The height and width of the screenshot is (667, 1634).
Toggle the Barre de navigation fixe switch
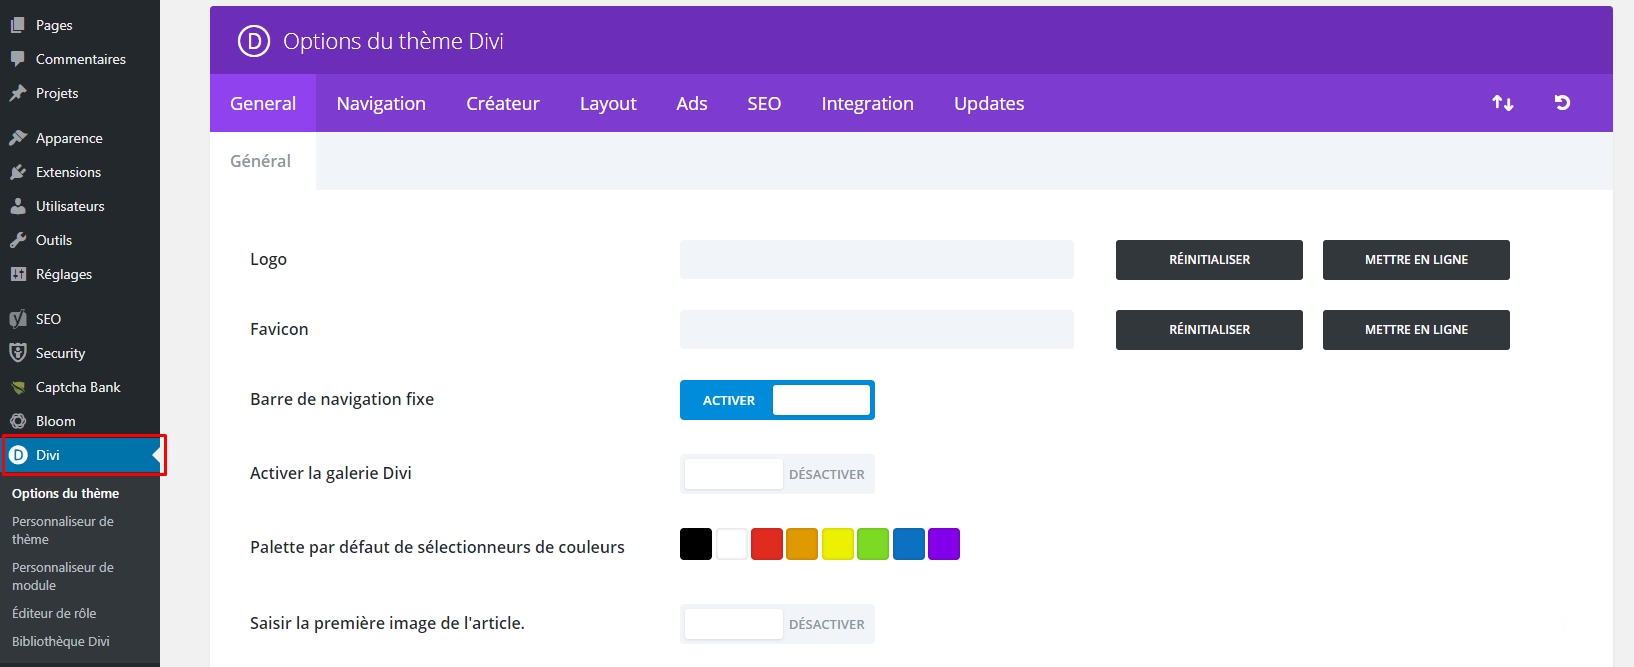pyautogui.click(x=777, y=400)
